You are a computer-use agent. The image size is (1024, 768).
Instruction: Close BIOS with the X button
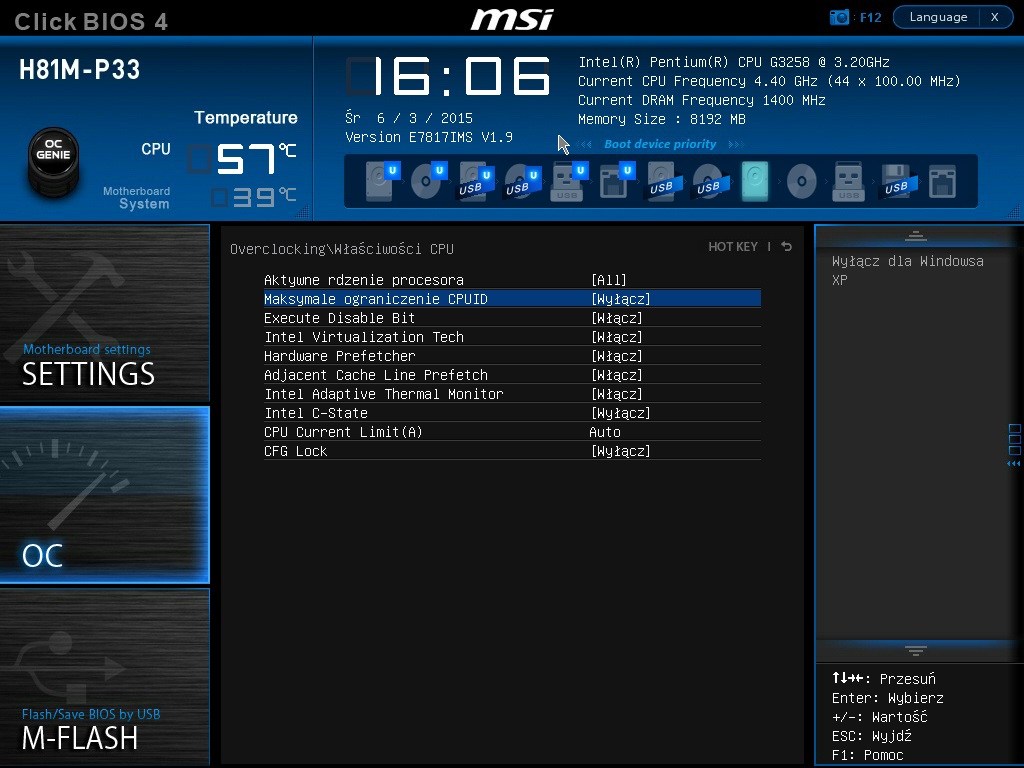(x=995, y=17)
